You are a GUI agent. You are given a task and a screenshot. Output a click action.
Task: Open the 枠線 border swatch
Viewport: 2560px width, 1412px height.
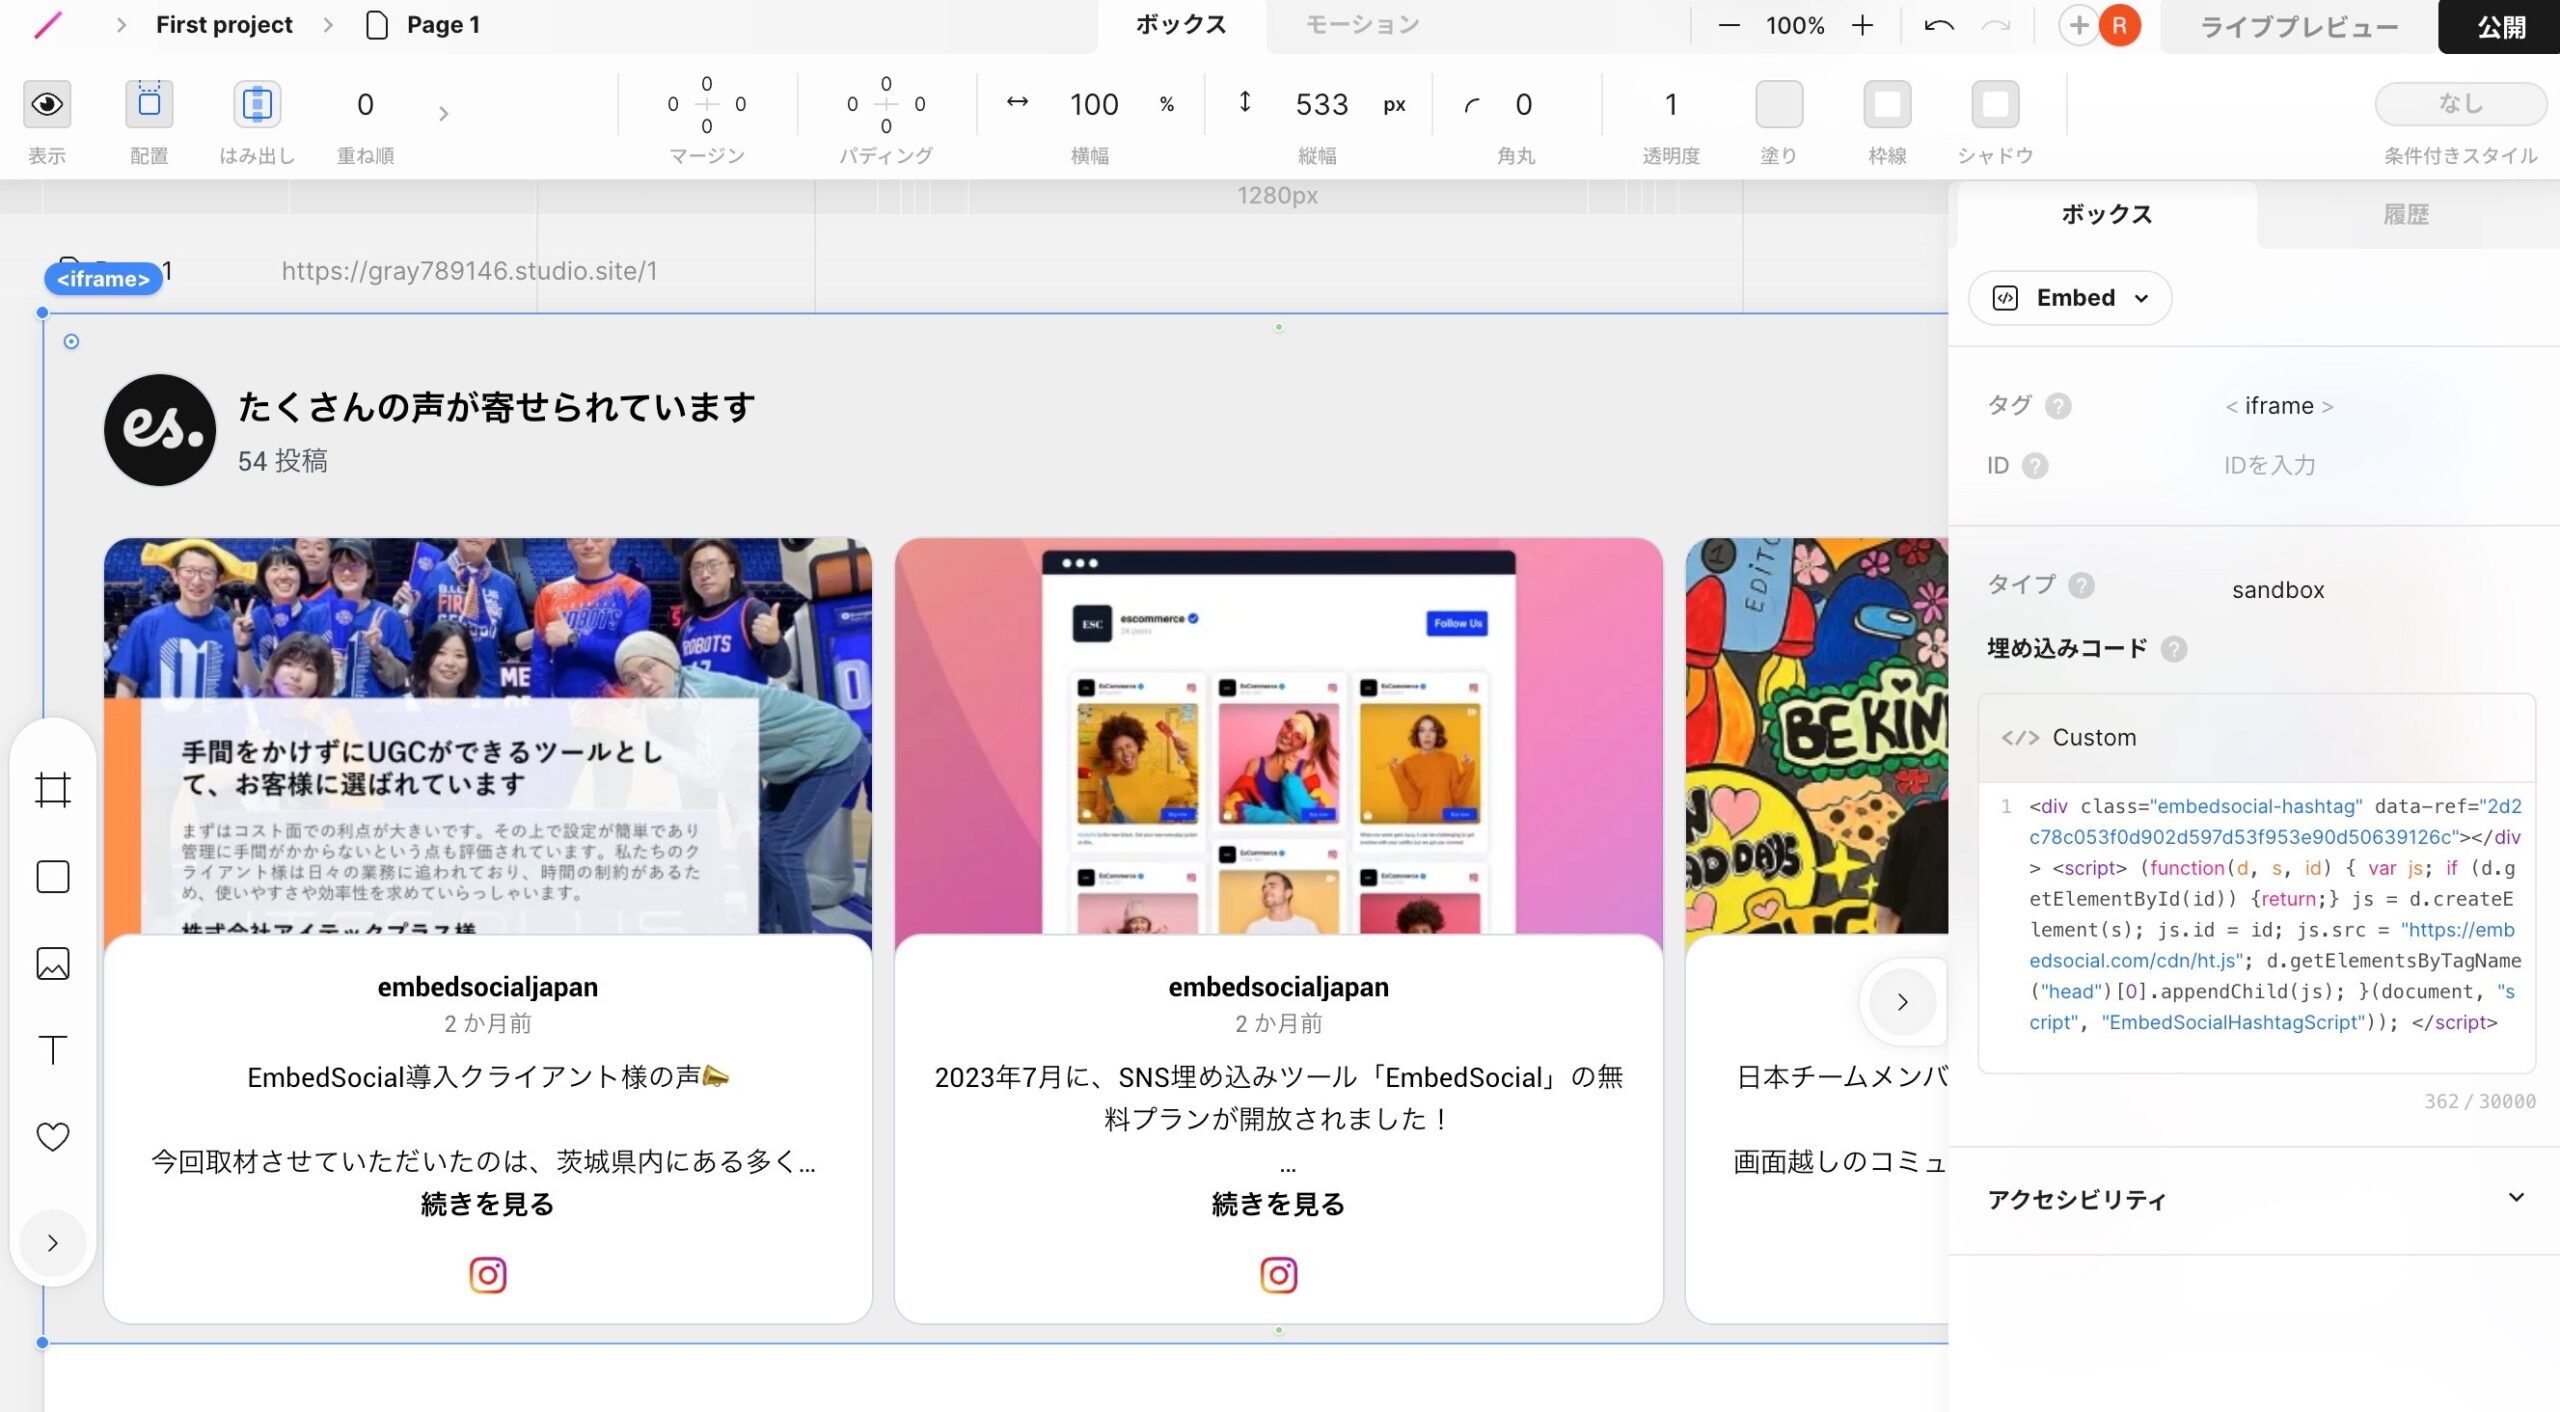[x=1887, y=104]
